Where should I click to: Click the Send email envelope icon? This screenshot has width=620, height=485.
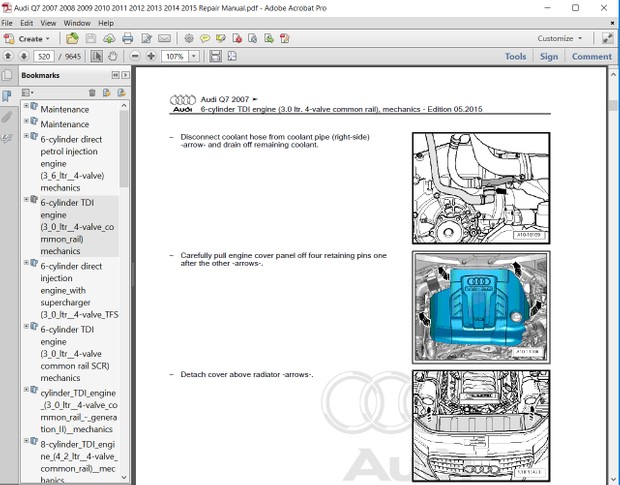[x=164, y=38]
